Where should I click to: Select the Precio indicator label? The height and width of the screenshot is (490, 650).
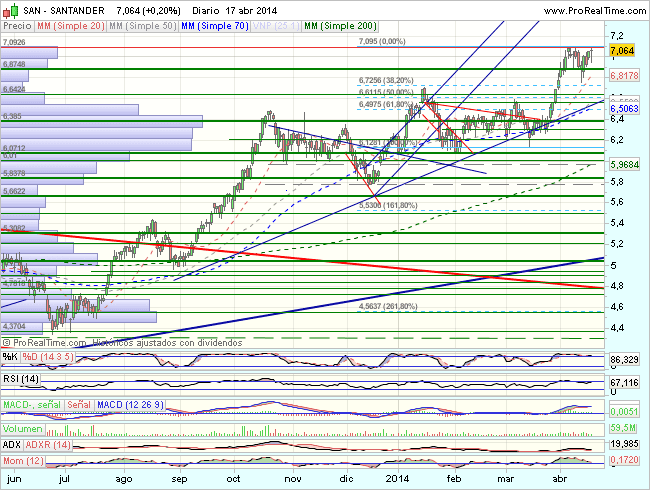pyautogui.click(x=17, y=26)
